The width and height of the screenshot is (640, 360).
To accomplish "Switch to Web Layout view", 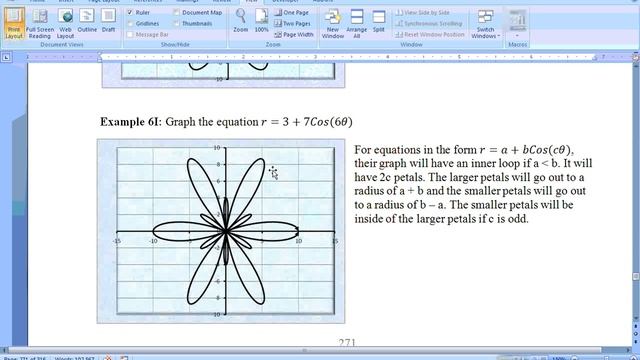I will click(x=65, y=24).
